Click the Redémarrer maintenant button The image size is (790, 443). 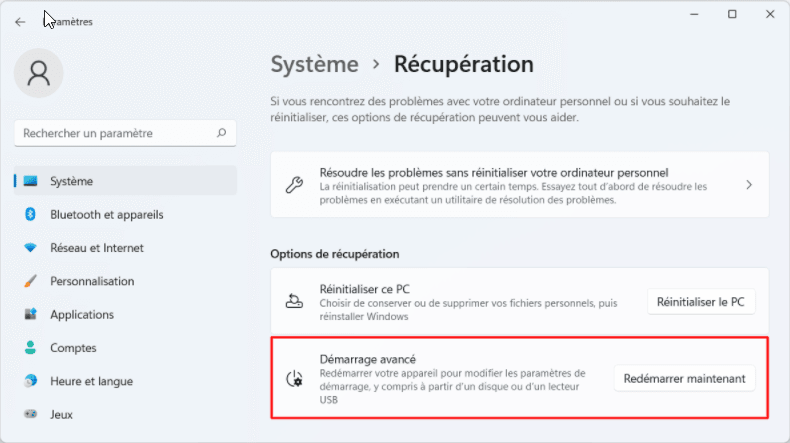tap(684, 379)
